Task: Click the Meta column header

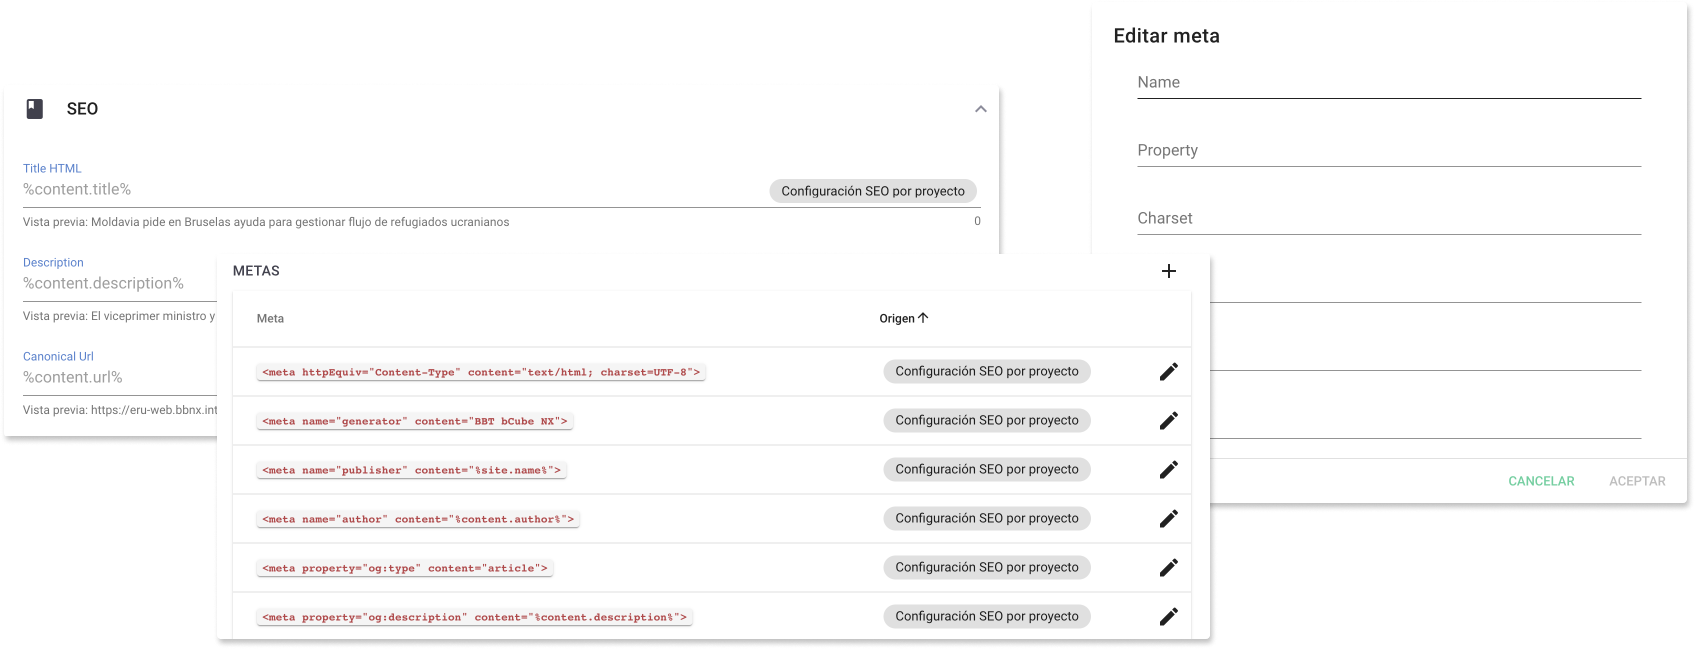Action: [270, 319]
